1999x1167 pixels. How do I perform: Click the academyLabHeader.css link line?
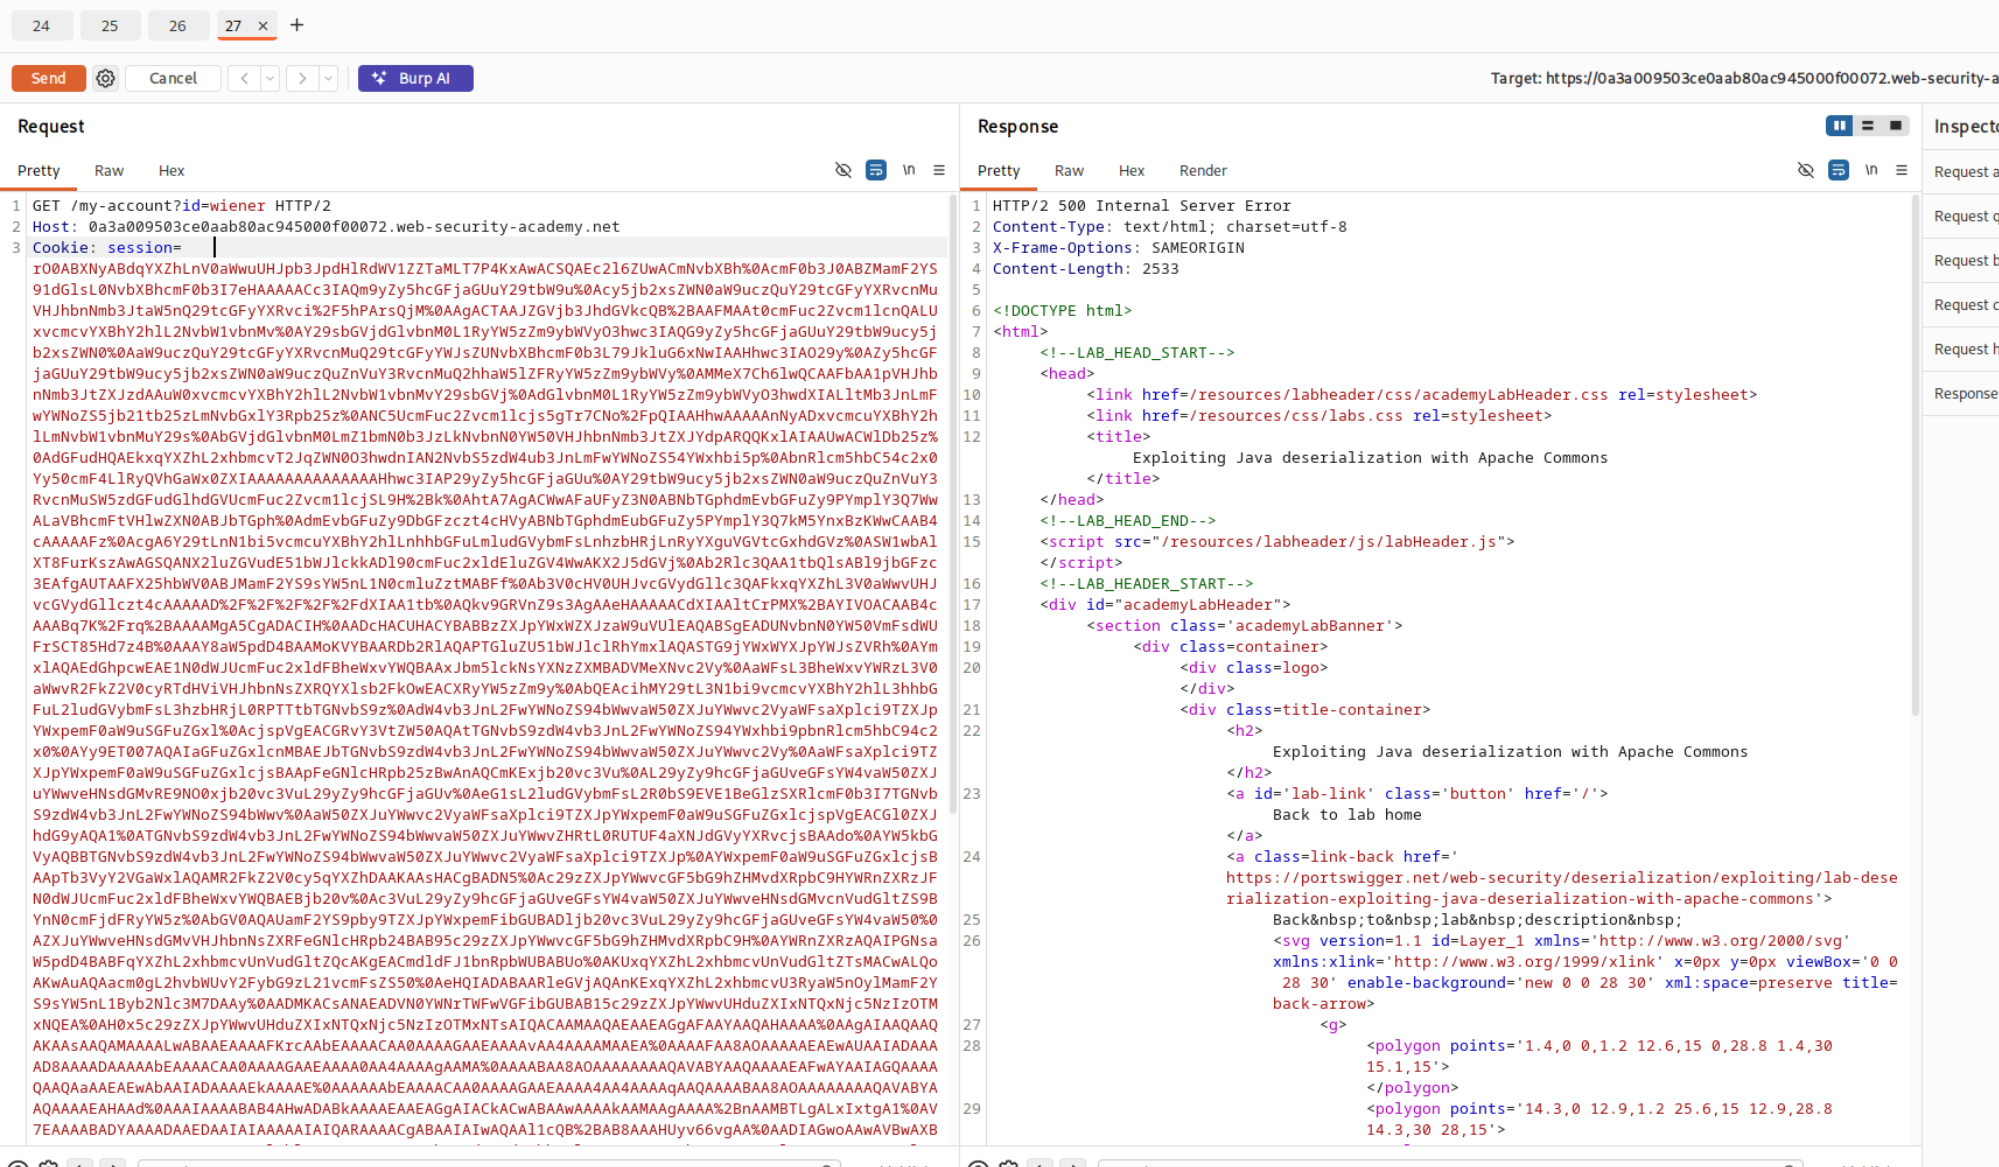1421,395
